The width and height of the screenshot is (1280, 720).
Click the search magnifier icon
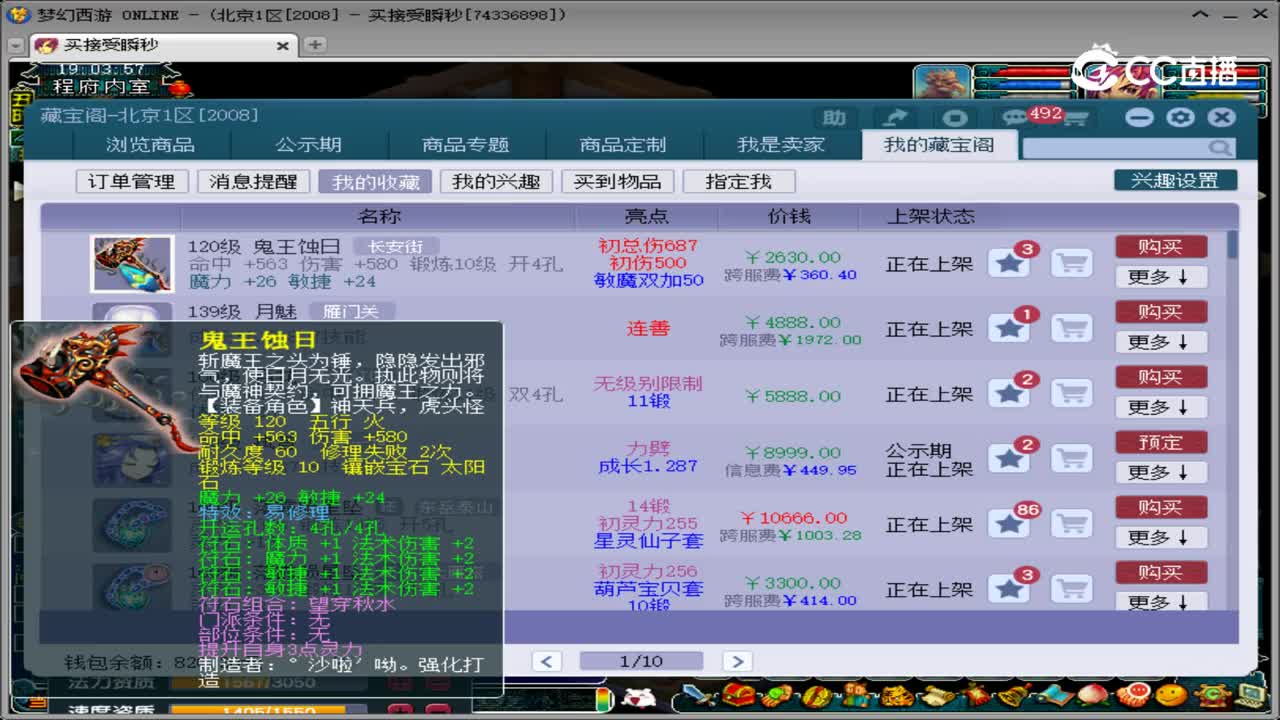(1220, 148)
